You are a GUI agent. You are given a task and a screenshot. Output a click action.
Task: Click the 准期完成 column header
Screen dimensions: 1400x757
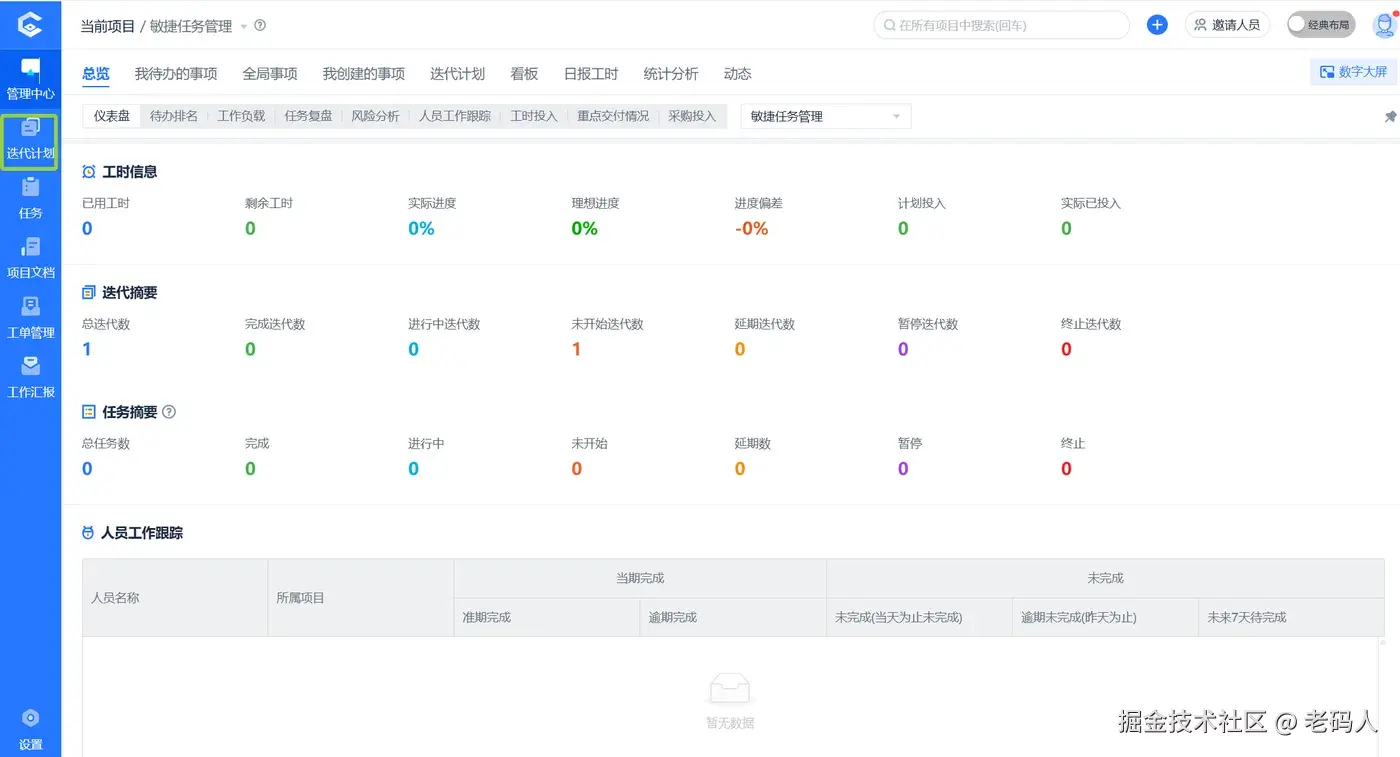tap(547, 617)
